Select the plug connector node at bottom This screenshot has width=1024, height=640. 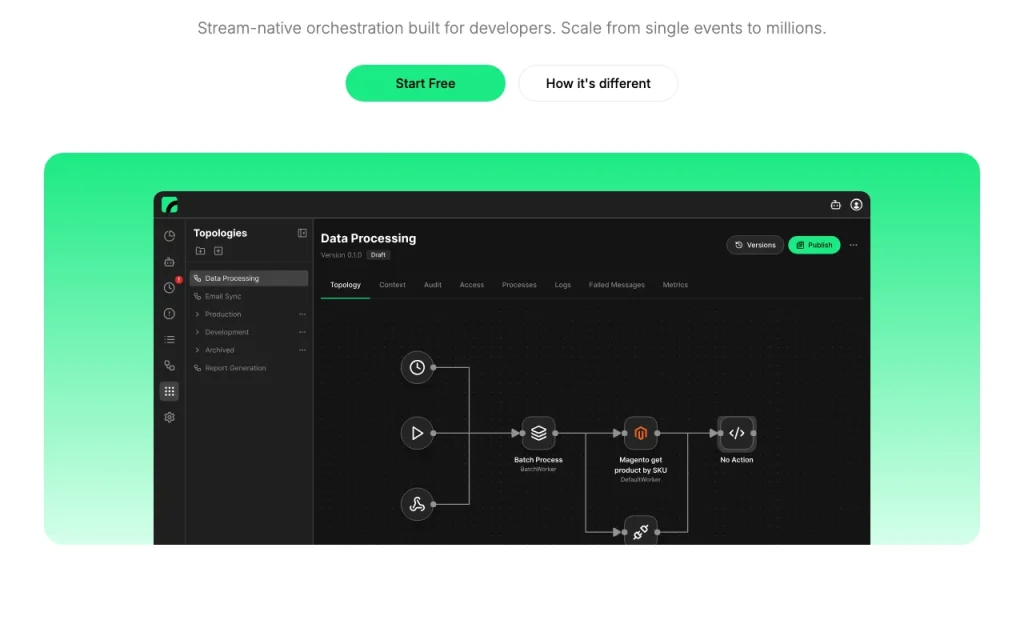pos(641,531)
